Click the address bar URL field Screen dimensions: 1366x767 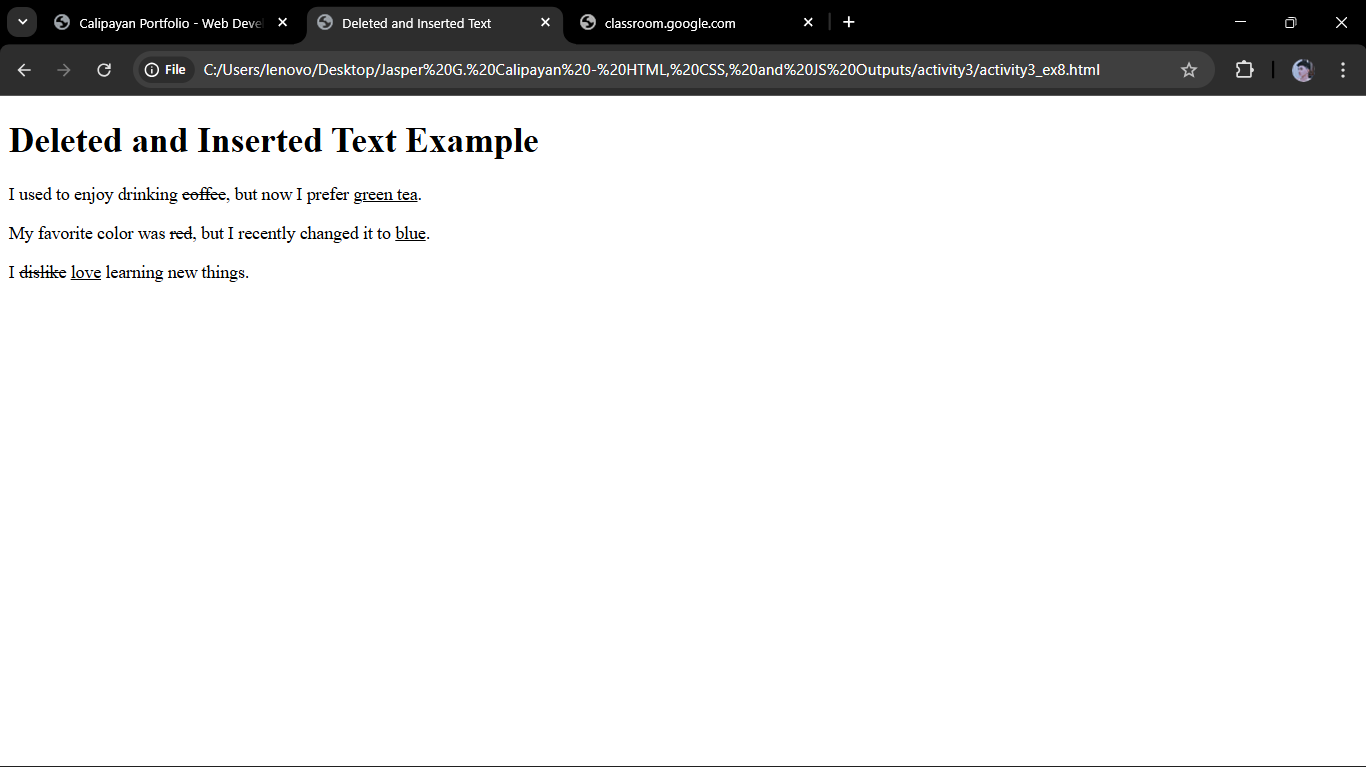(650, 70)
